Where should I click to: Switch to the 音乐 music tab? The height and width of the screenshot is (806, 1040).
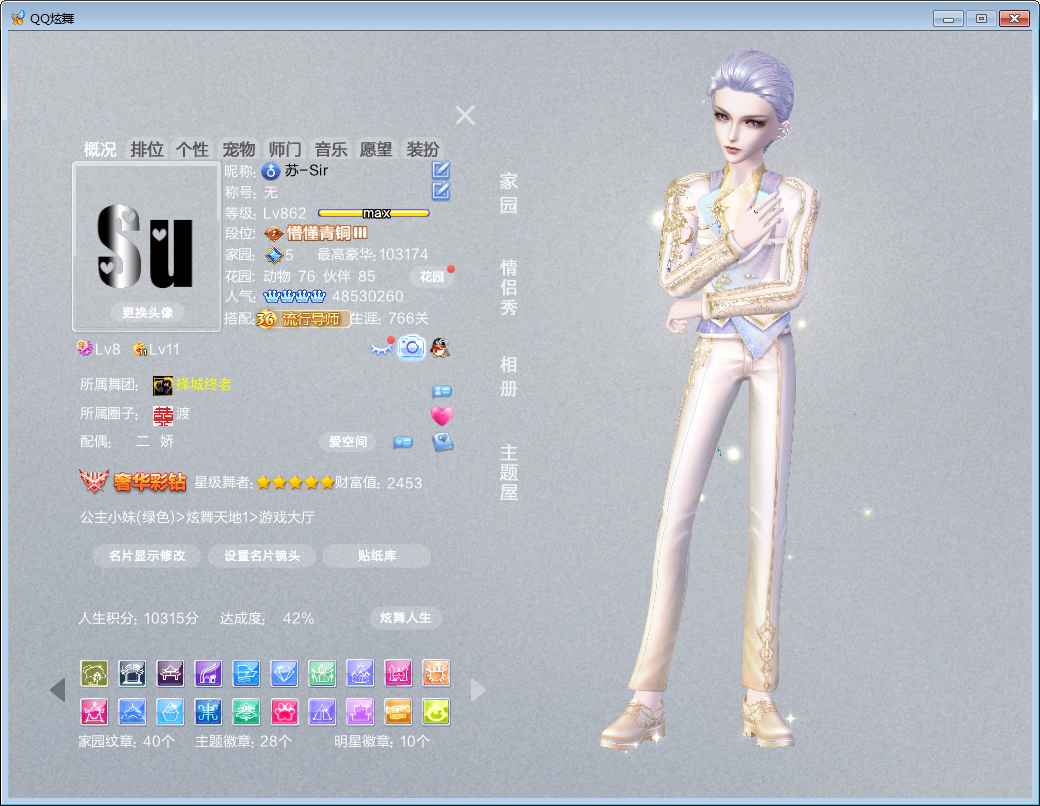pyautogui.click(x=331, y=149)
